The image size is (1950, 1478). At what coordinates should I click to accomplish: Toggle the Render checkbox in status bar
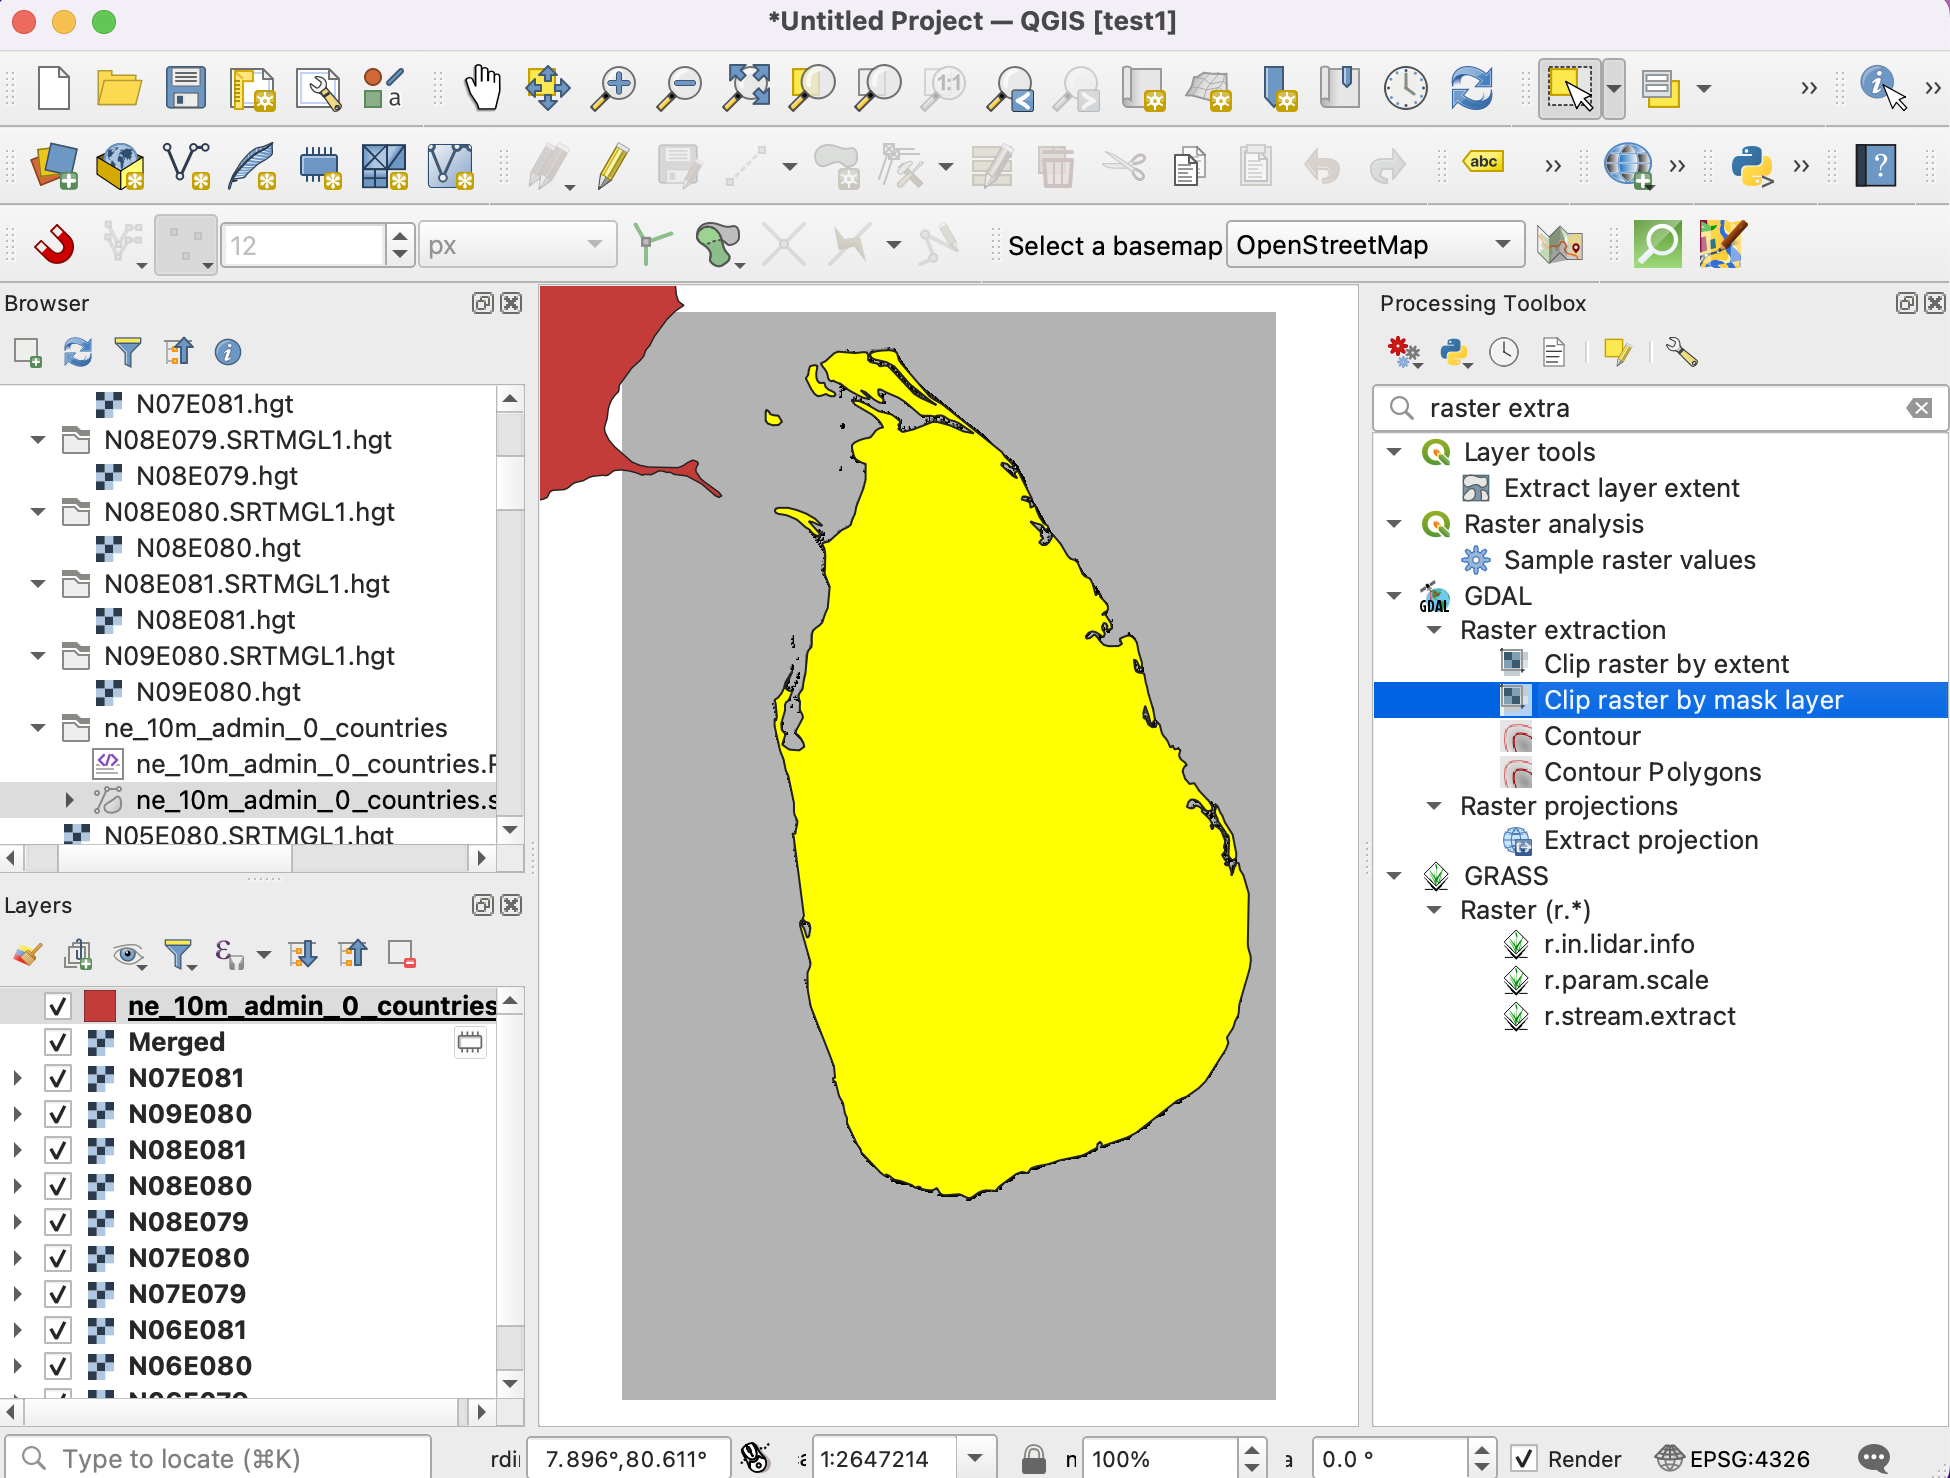[1523, 1459]
